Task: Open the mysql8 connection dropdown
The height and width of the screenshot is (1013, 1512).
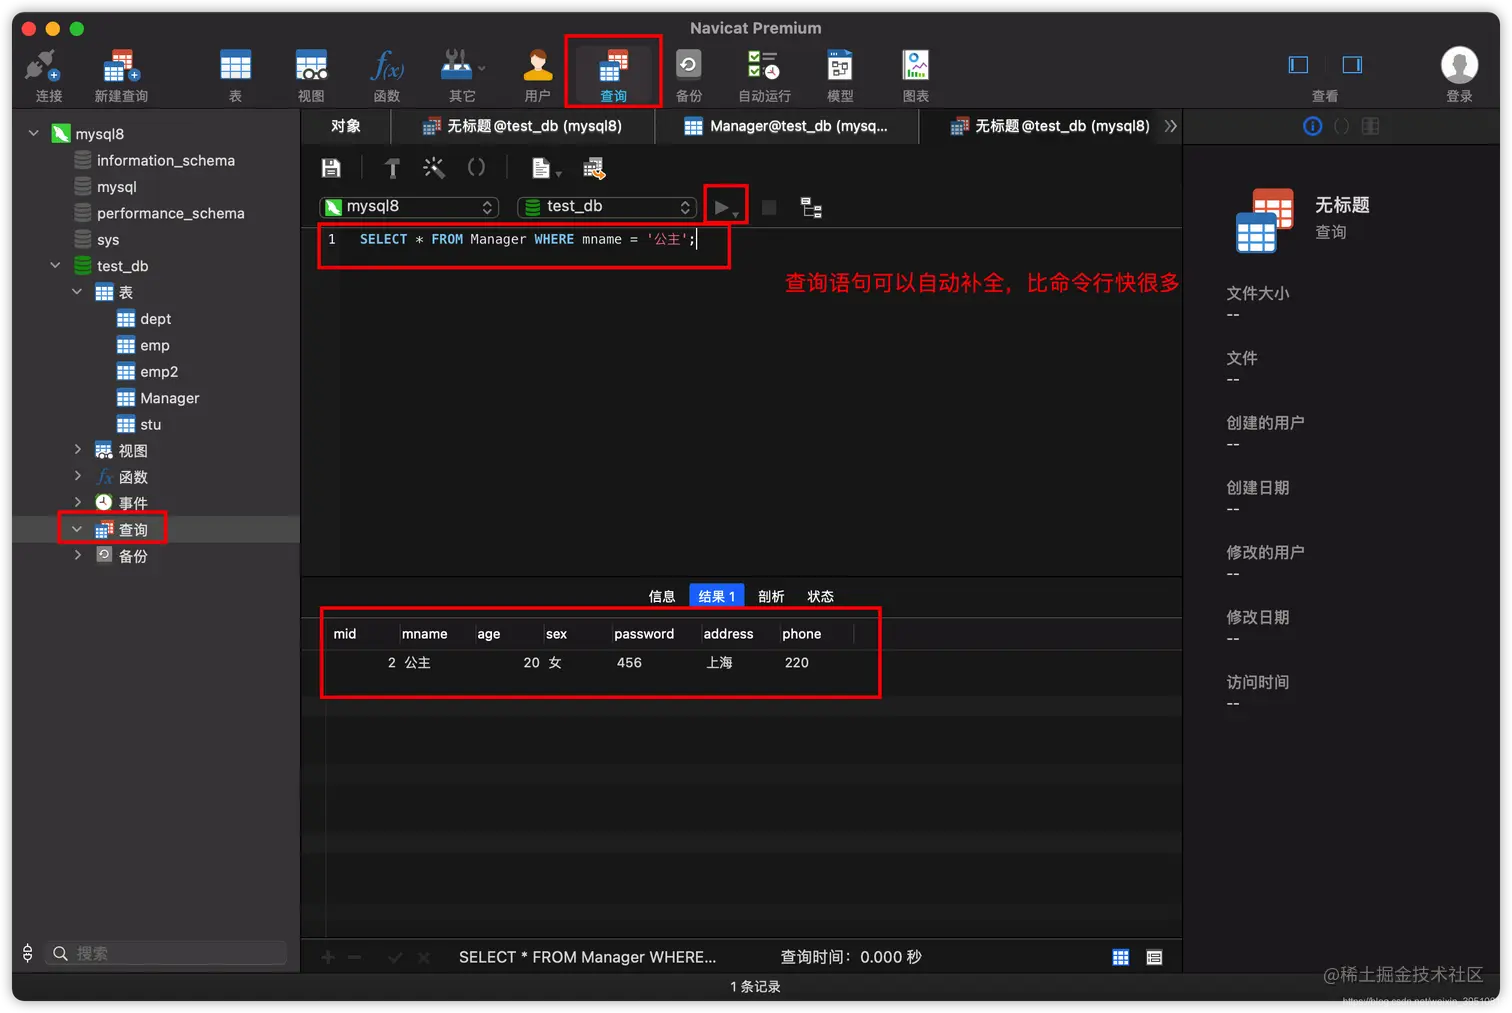Action: coord(408,207)
